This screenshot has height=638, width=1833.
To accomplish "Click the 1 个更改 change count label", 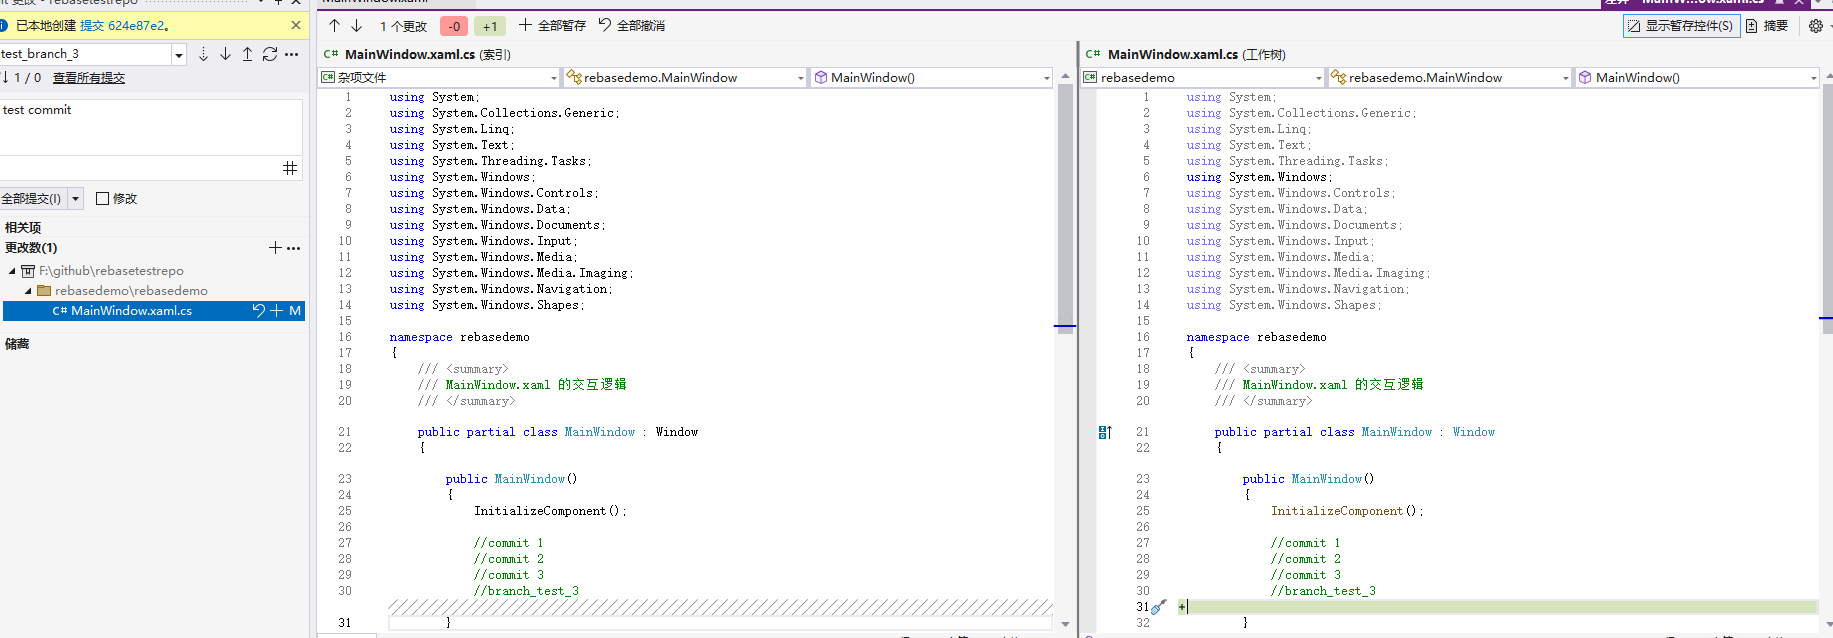I will point(403,26).
